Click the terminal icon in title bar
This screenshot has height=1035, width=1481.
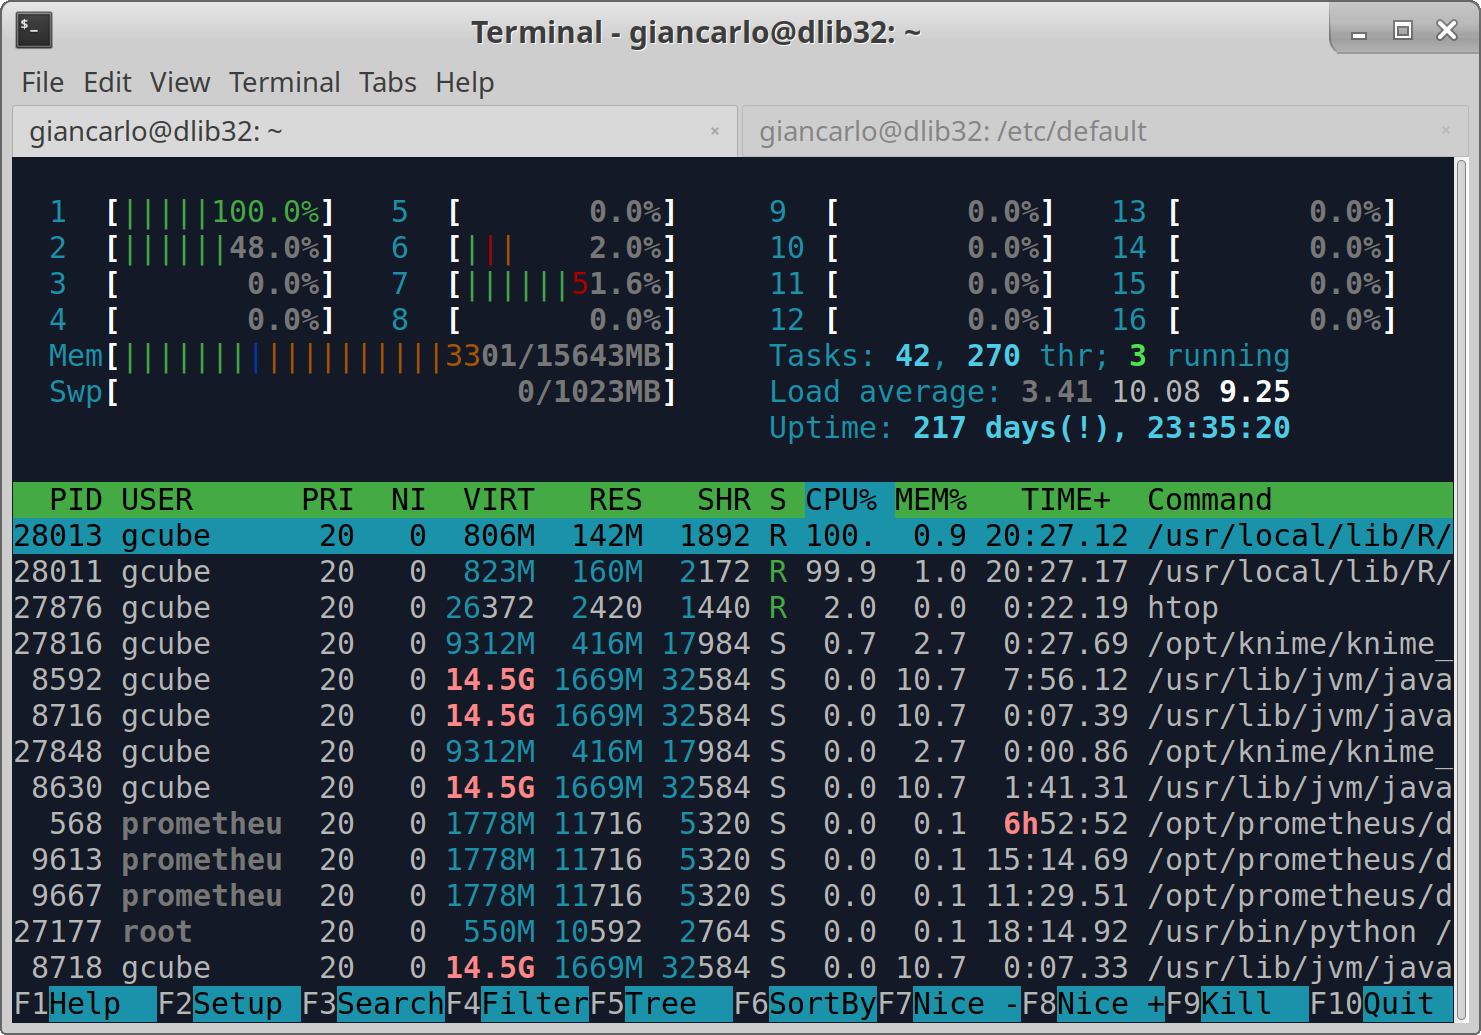[x=34, y=30]
